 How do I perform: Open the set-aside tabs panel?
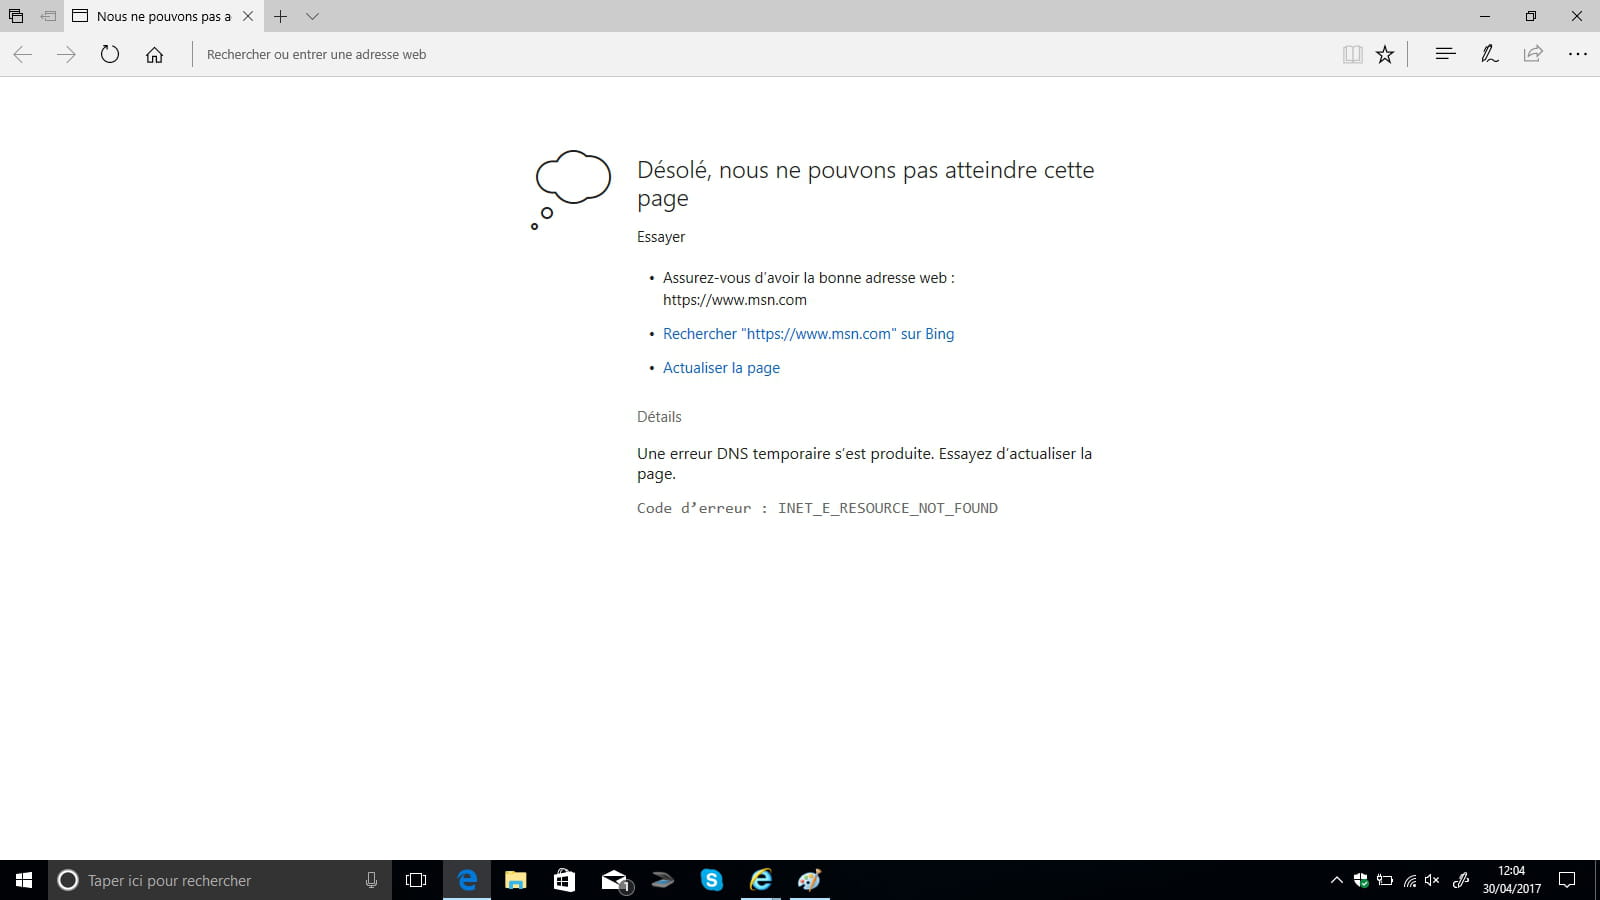[16, 16]
